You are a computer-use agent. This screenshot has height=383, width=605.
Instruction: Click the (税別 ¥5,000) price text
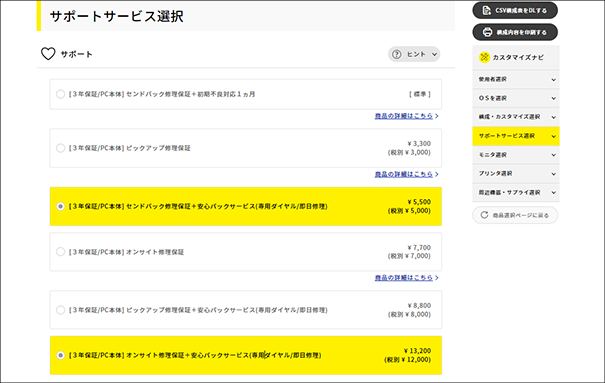(x=409, y=211)
